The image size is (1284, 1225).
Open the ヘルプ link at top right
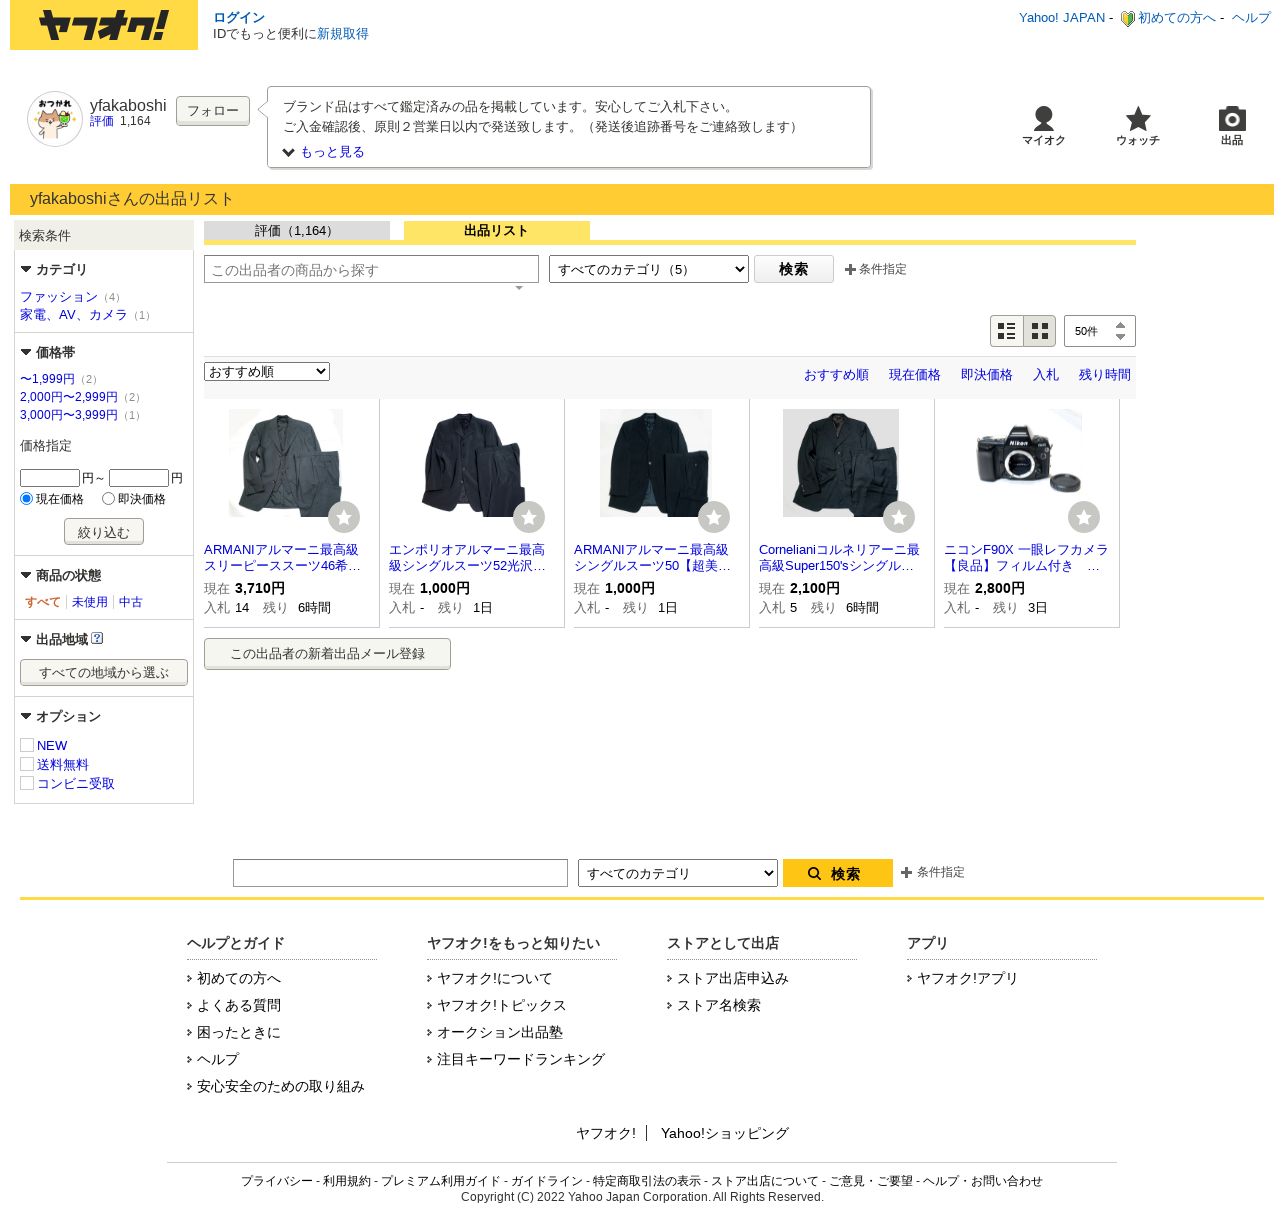coord(1251,18)
